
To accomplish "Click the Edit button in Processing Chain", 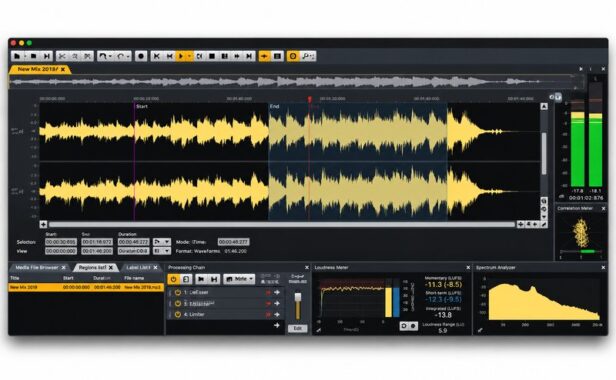I will tap(298, 329).
